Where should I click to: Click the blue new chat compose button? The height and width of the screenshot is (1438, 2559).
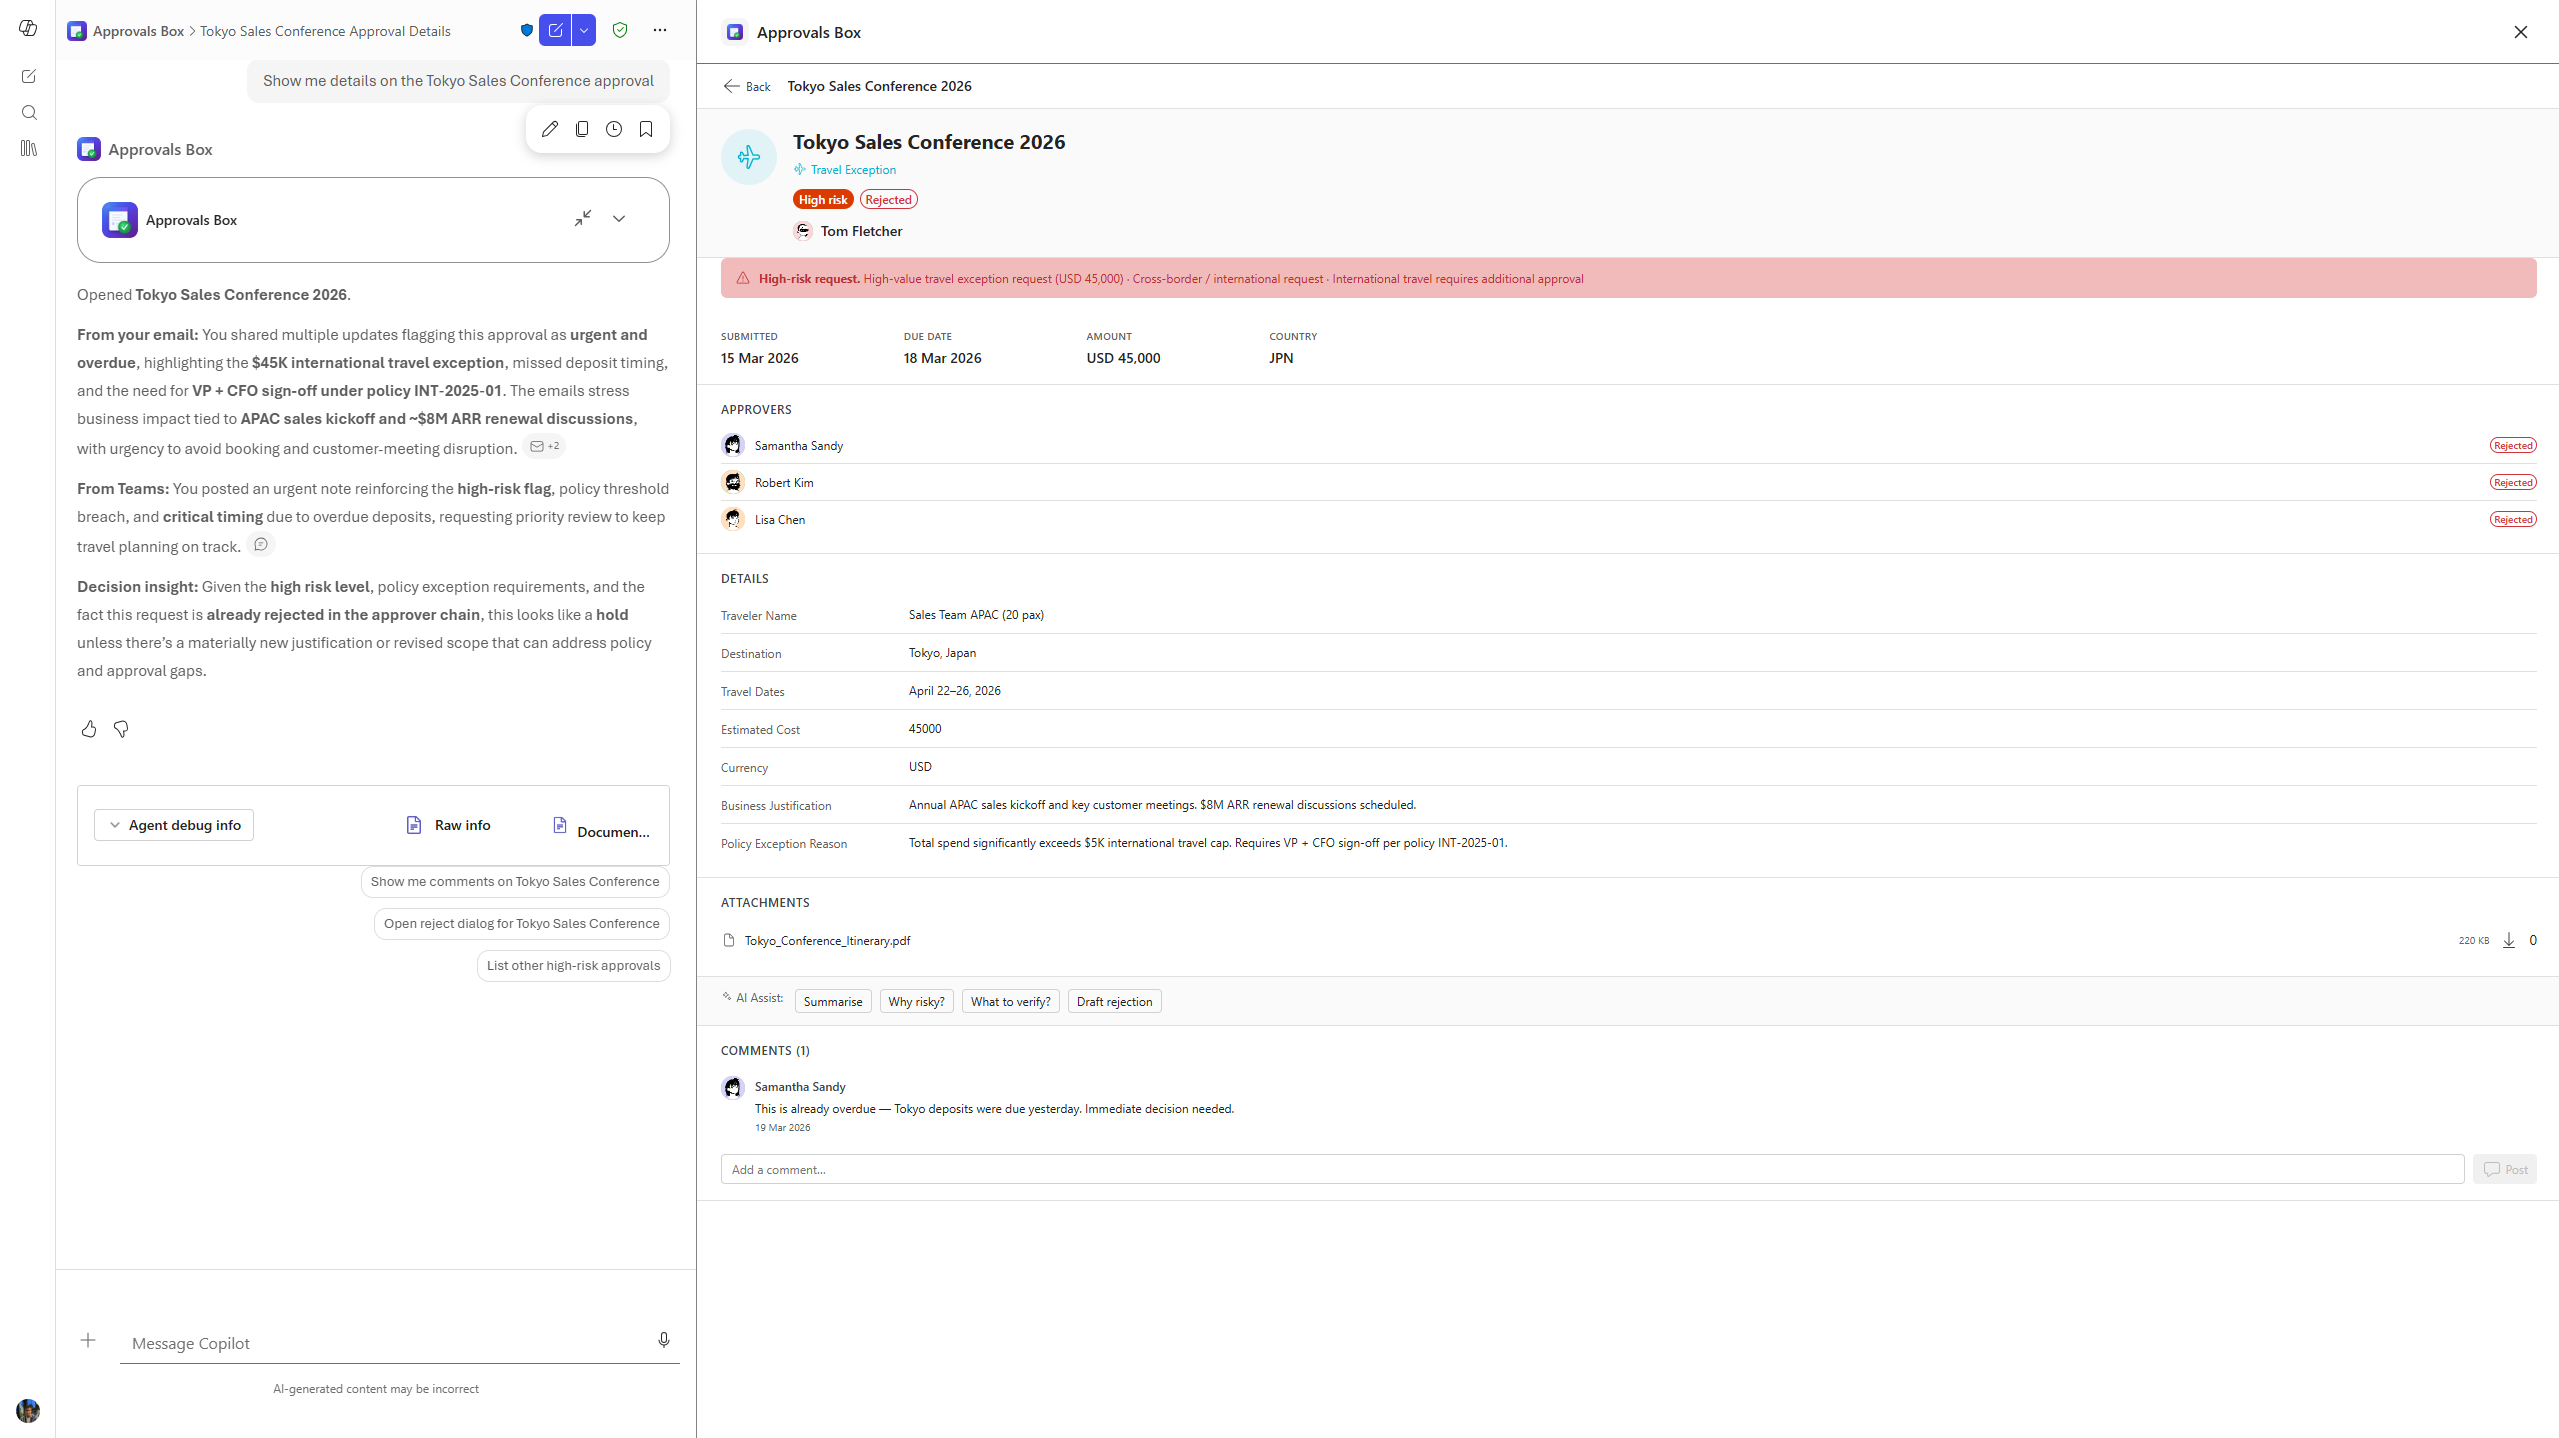(555, 30)
